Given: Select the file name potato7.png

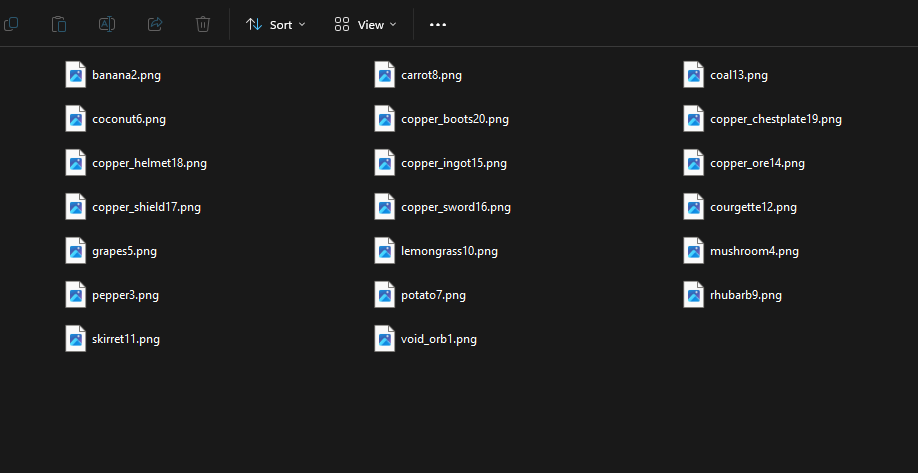Looking at the screenshot, I should click(x=433, y=295).
